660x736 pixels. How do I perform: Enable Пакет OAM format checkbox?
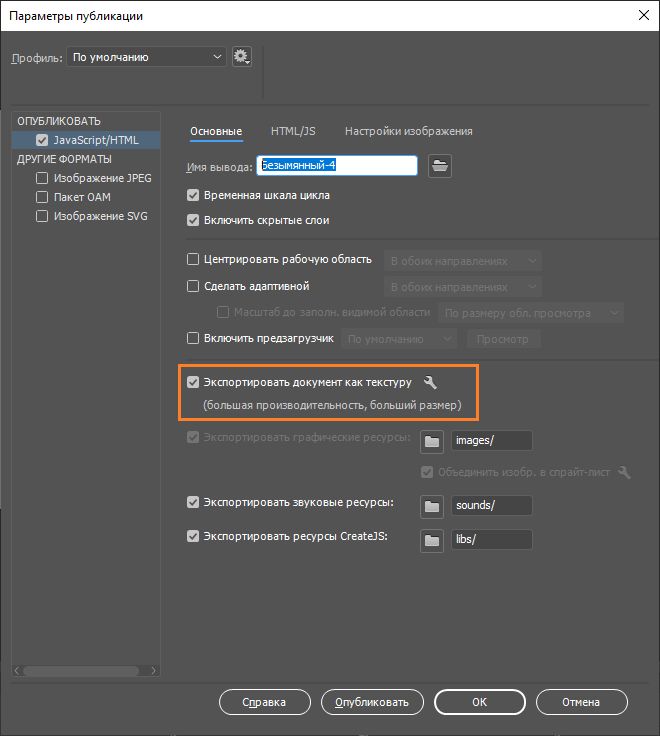point(42,197)
